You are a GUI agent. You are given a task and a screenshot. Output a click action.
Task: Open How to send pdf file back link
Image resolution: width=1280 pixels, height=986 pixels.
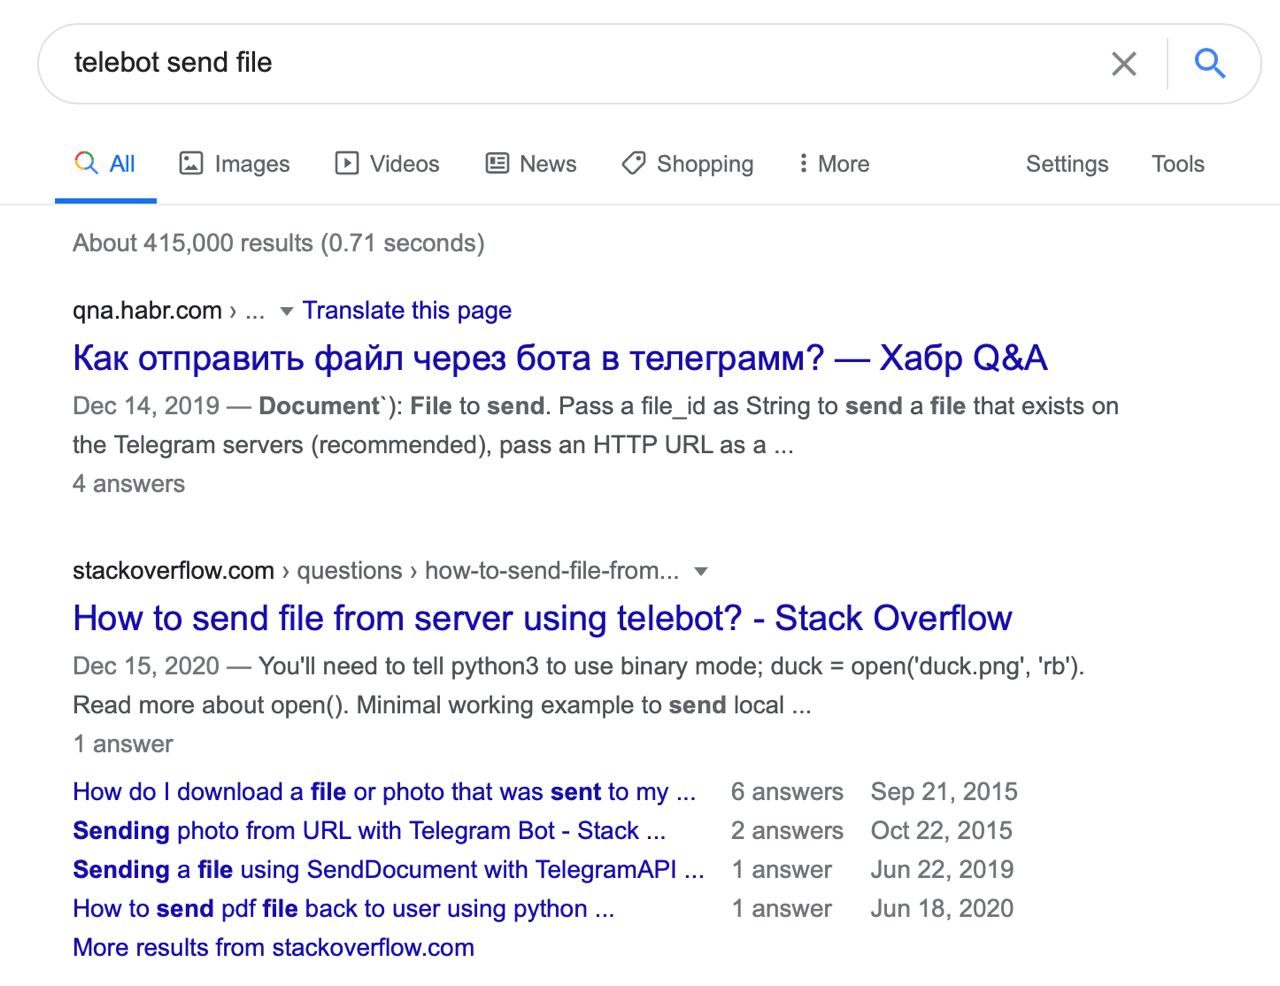pyautogui.click(x=343, y=909)
